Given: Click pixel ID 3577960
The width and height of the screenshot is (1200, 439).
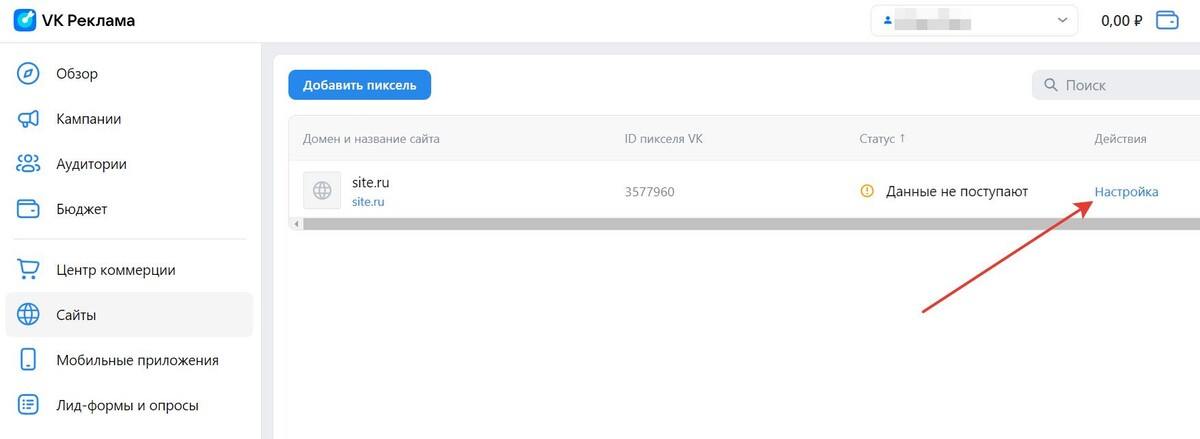Looking at the screenshot, I should pos(649,191).
